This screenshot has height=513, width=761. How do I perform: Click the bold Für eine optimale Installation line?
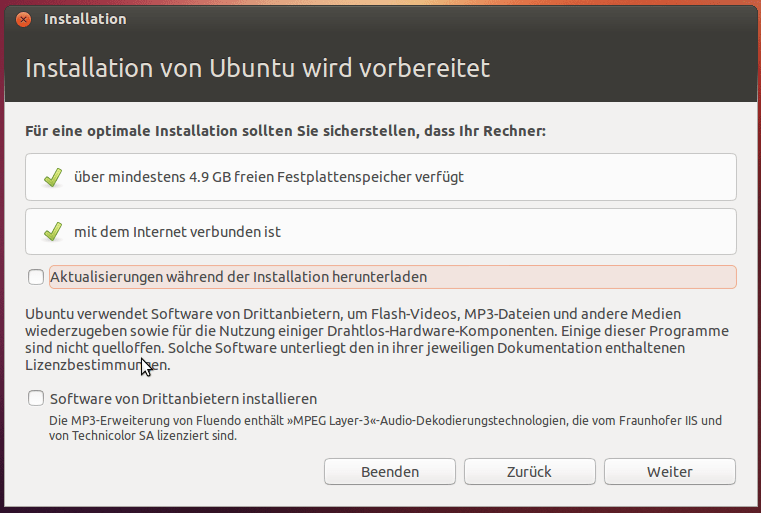click(x=285, y=131)
